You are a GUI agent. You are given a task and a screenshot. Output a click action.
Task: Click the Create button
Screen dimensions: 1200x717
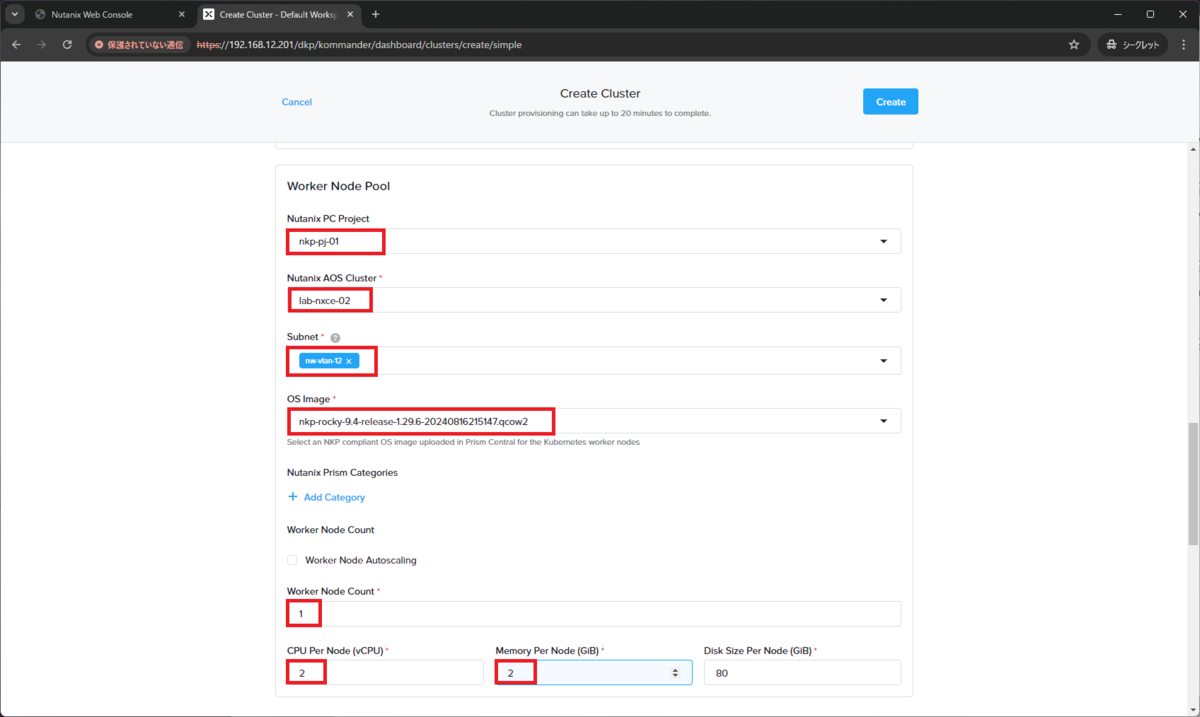[890, 102]
